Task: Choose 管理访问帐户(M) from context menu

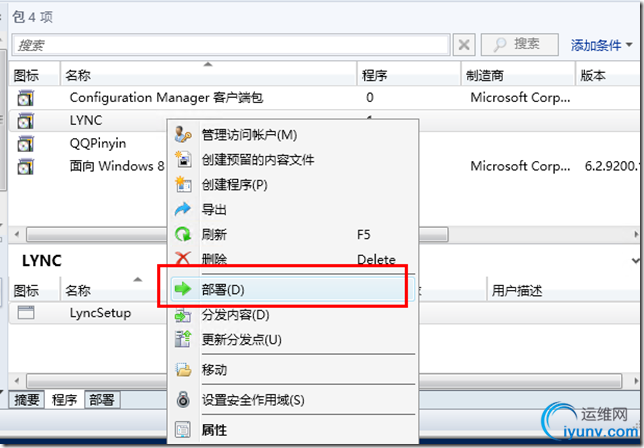Action: 293,135
